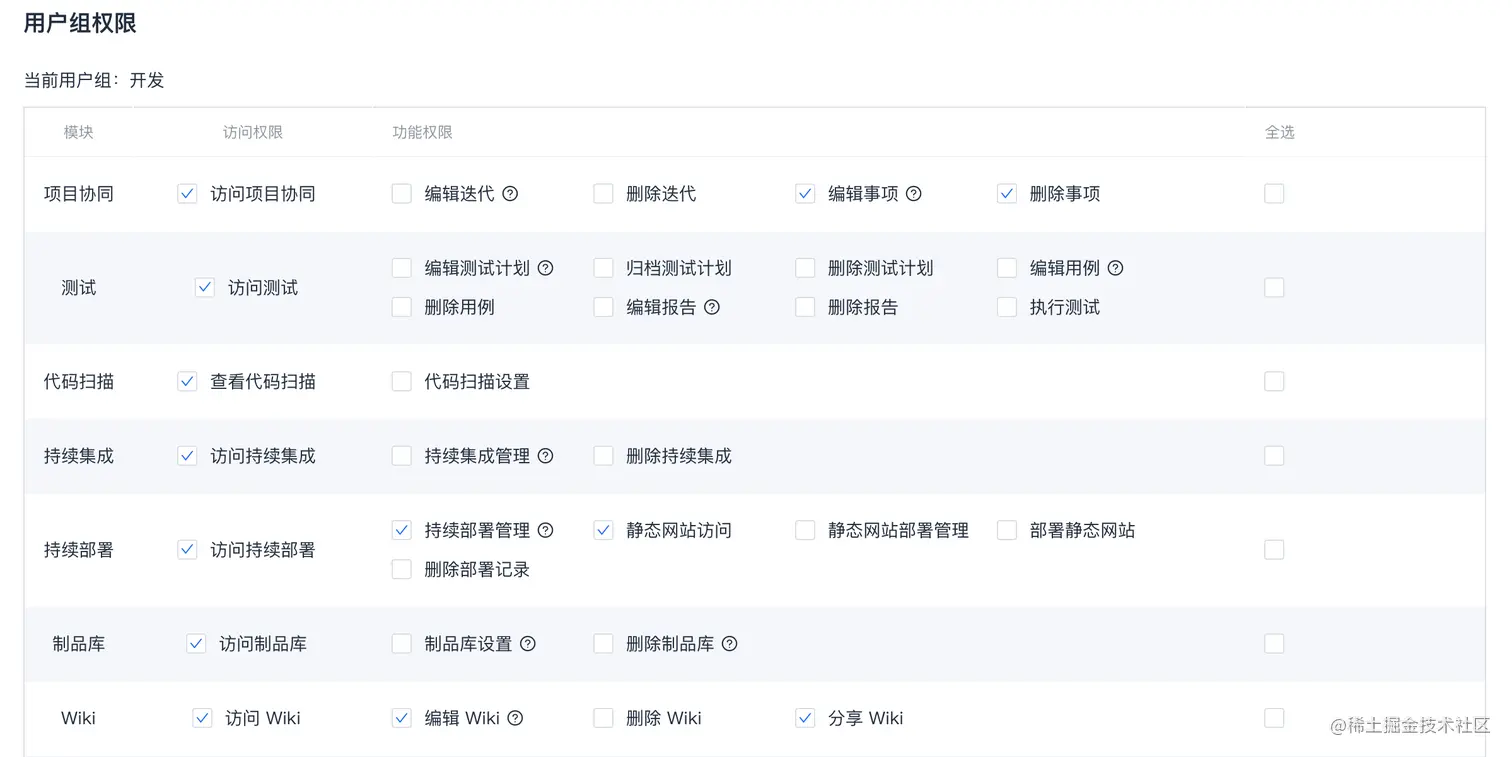
Task: Enable the 删除 Wiki checkbox
Action: pyautogui.click(x=603, y=718)
